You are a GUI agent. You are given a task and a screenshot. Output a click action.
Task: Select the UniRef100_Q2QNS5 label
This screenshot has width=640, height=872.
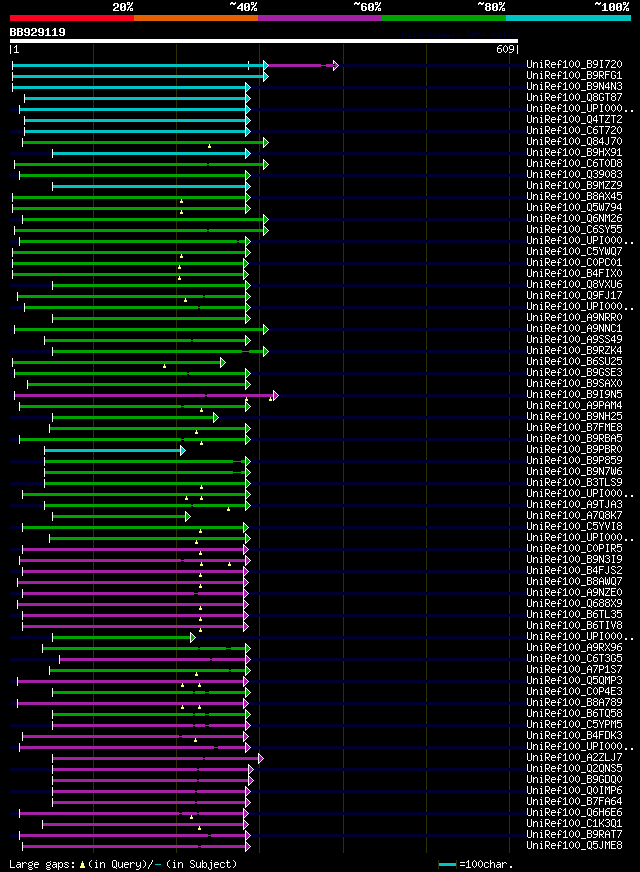574,769
